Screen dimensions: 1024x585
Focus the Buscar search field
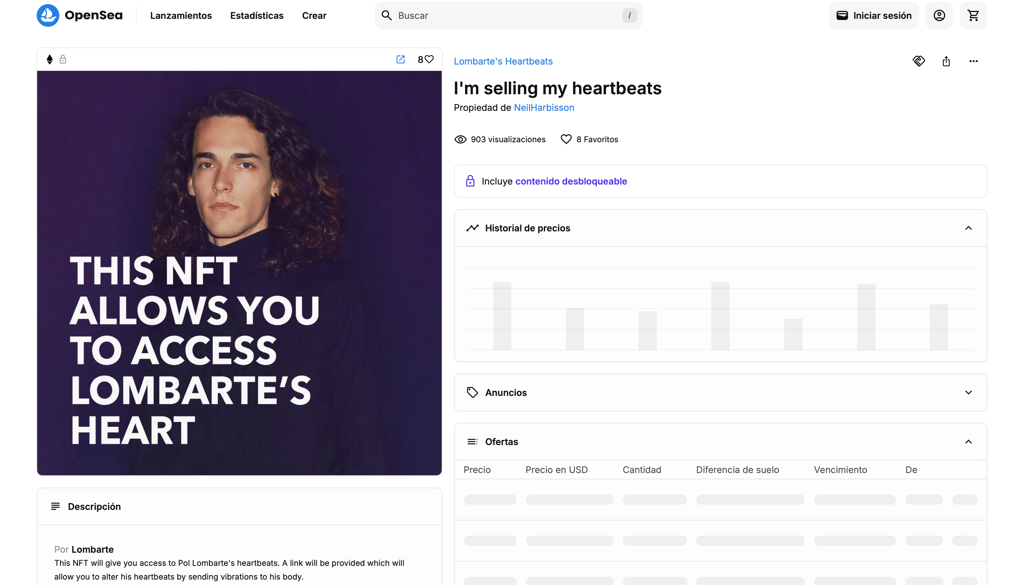[x=507, y=16]
